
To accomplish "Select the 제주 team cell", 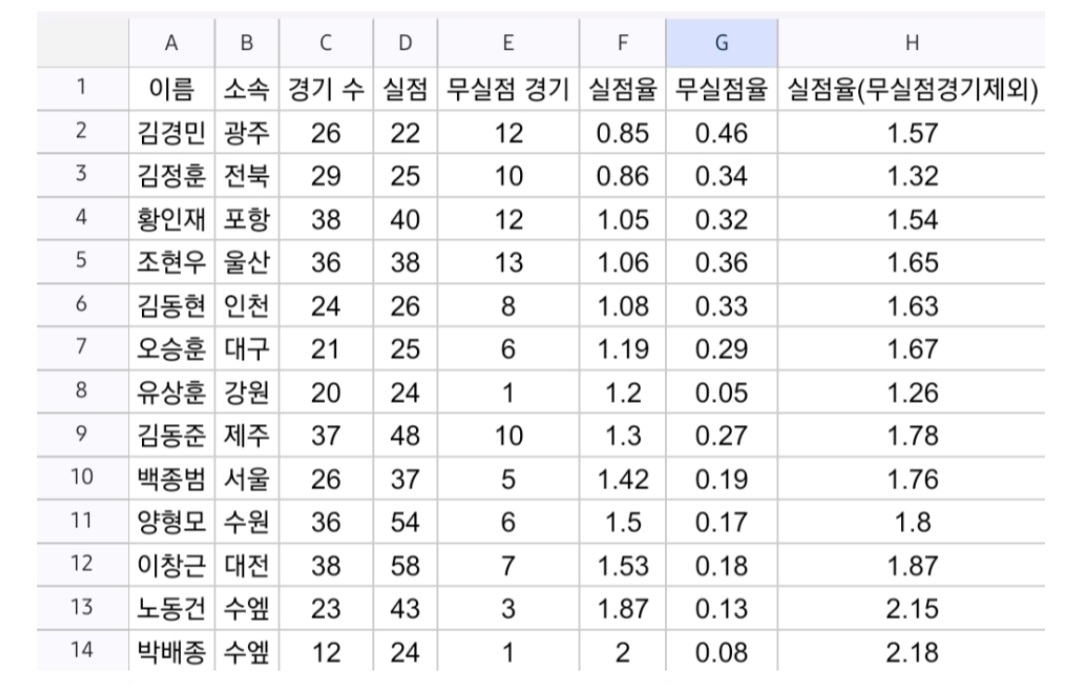I will (246, 436).
